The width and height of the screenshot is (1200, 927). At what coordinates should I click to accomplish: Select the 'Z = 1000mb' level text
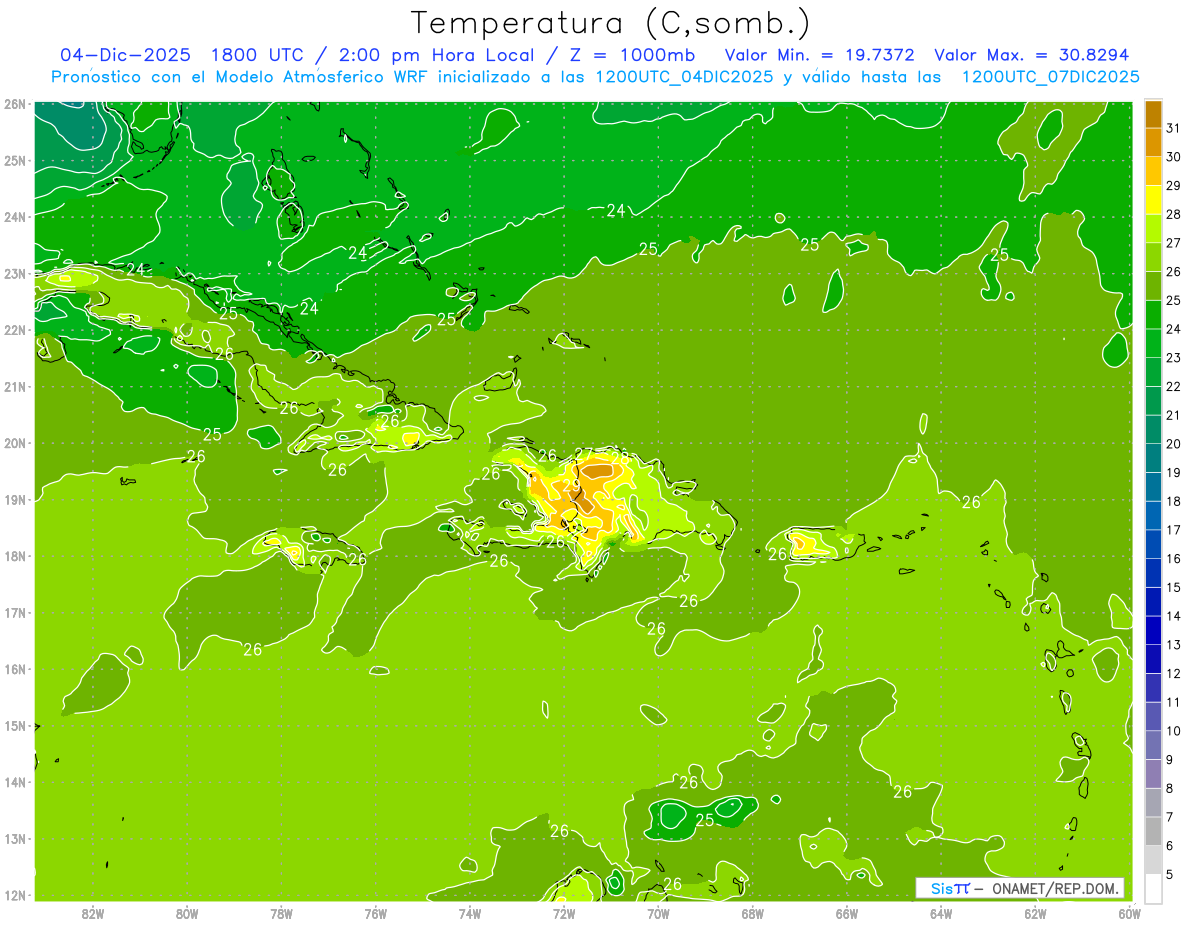tap(631, 55)
